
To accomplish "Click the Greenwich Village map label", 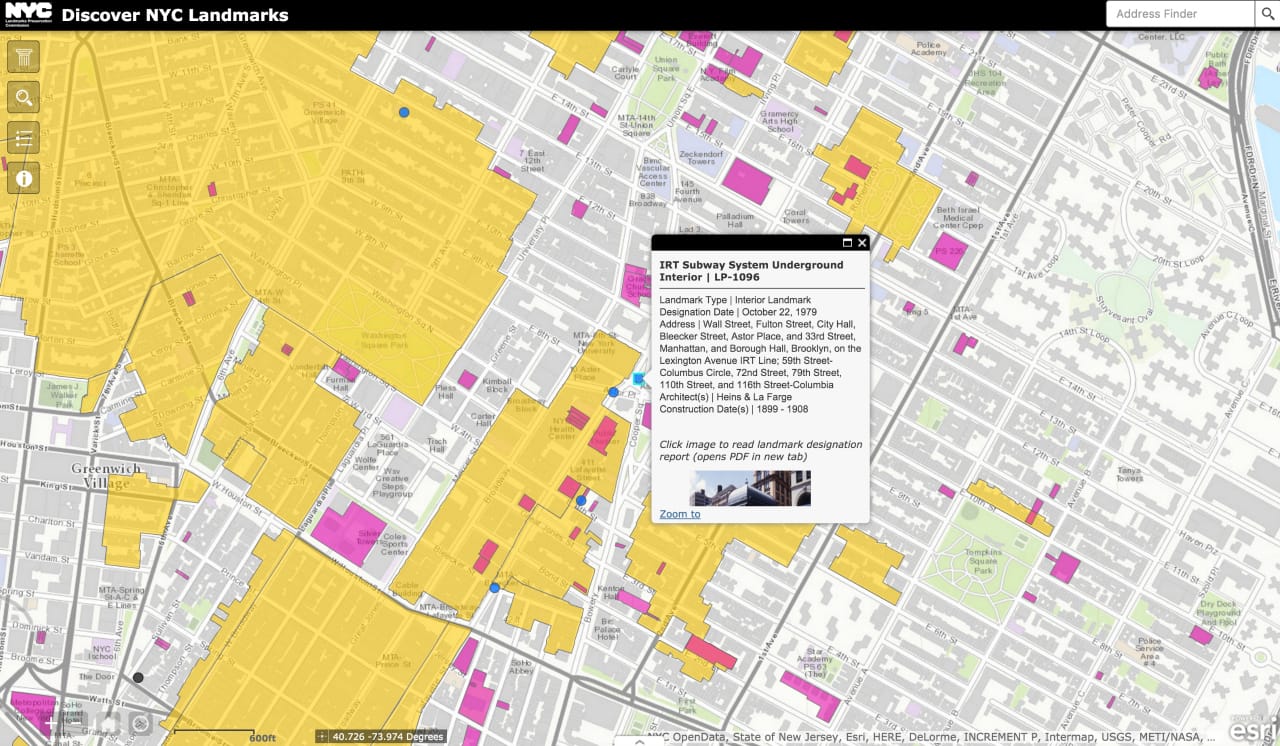I will click(x=108, y=476).
